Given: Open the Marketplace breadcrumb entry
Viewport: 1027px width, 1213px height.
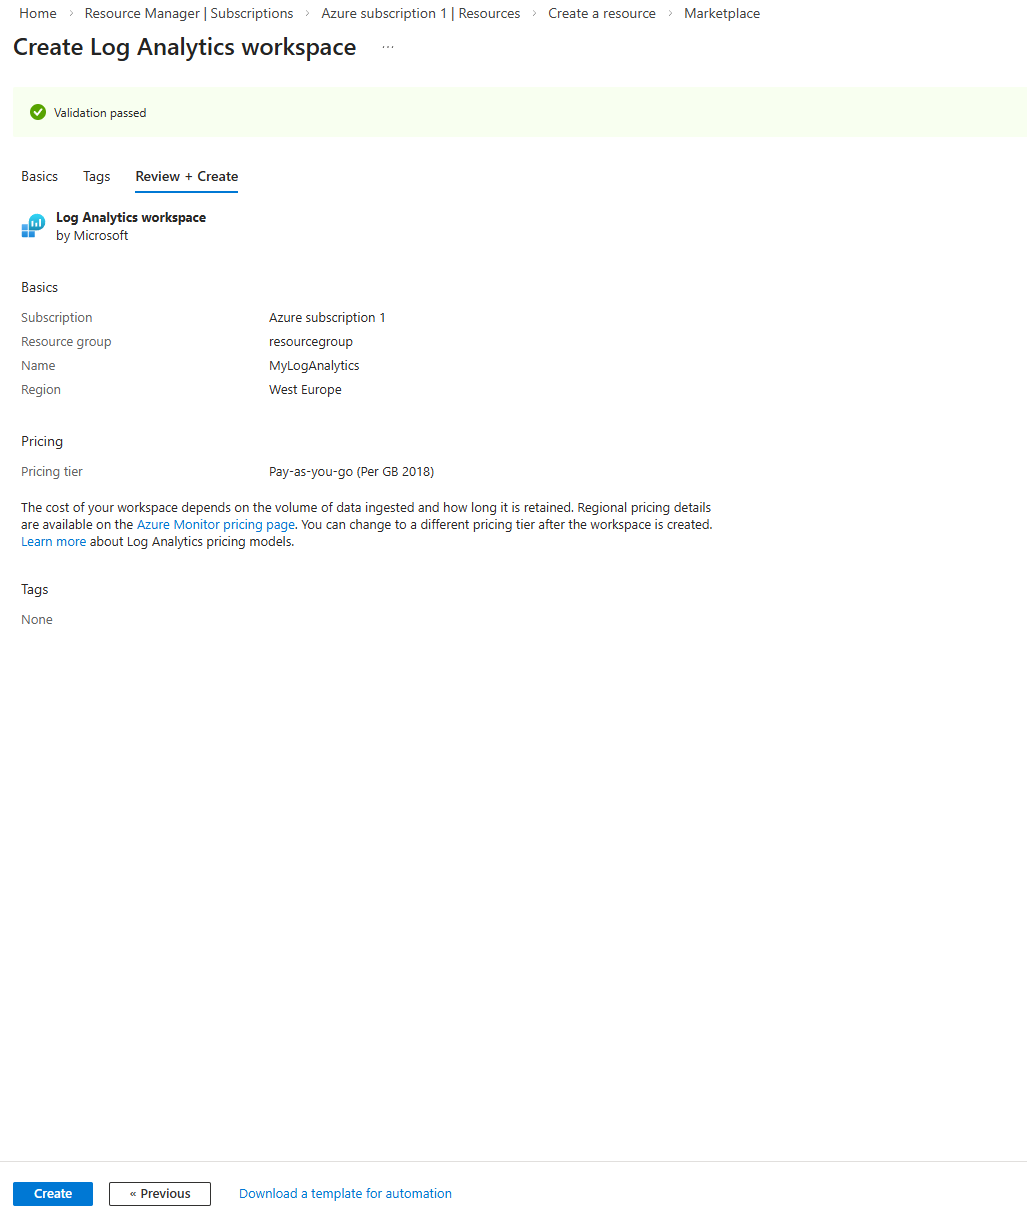Looking at the screenshot, I should (721, 13).
